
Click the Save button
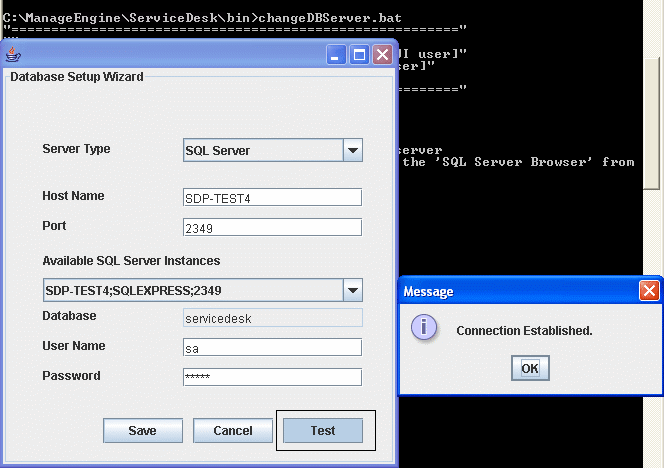(x=143, y=430)
